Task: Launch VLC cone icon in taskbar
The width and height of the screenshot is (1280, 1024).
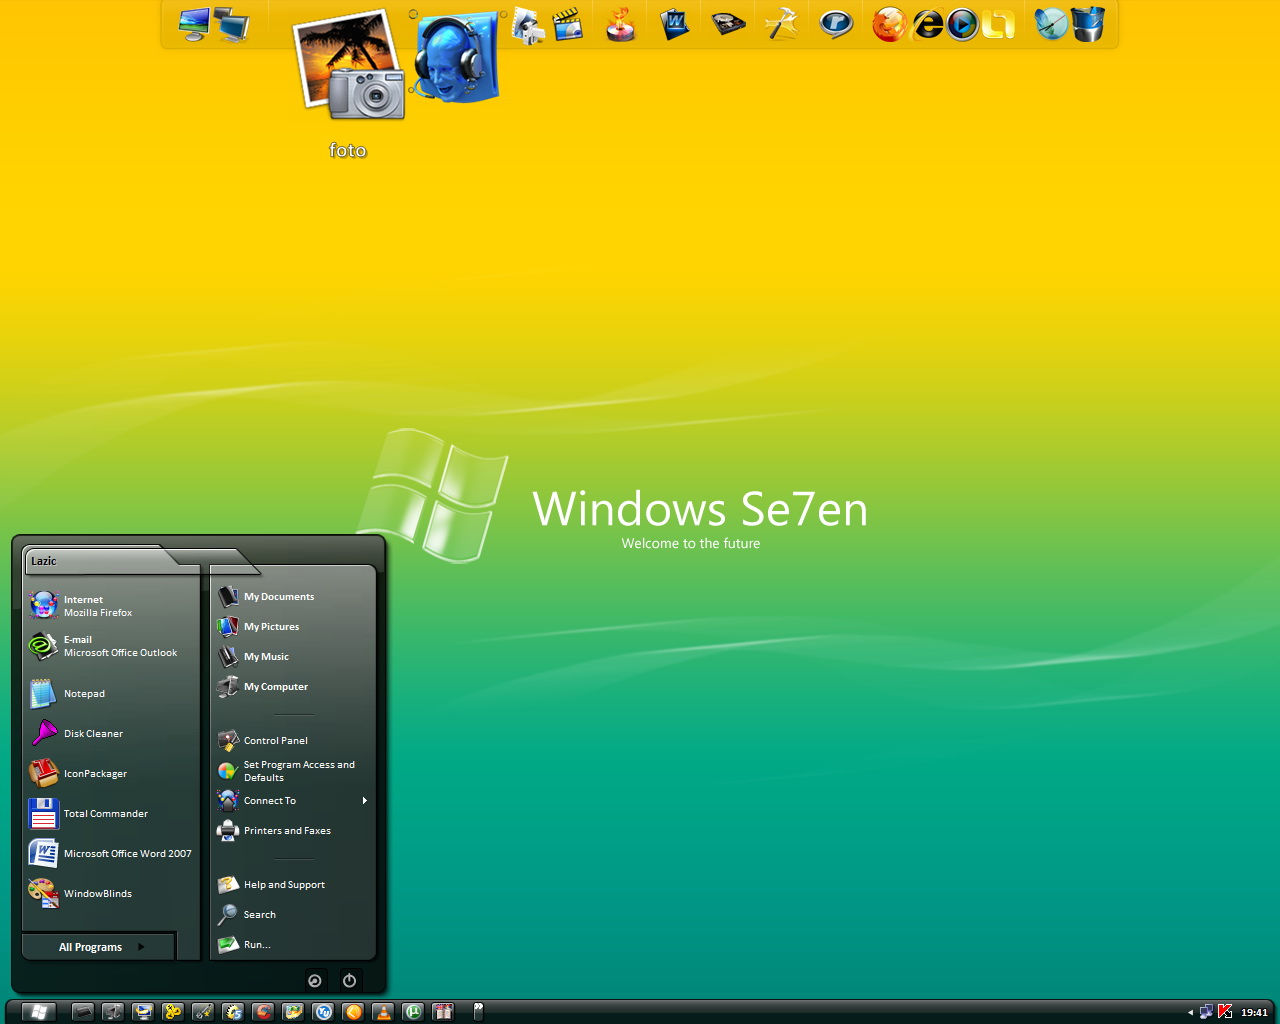Action: [x=383, y=1012]
